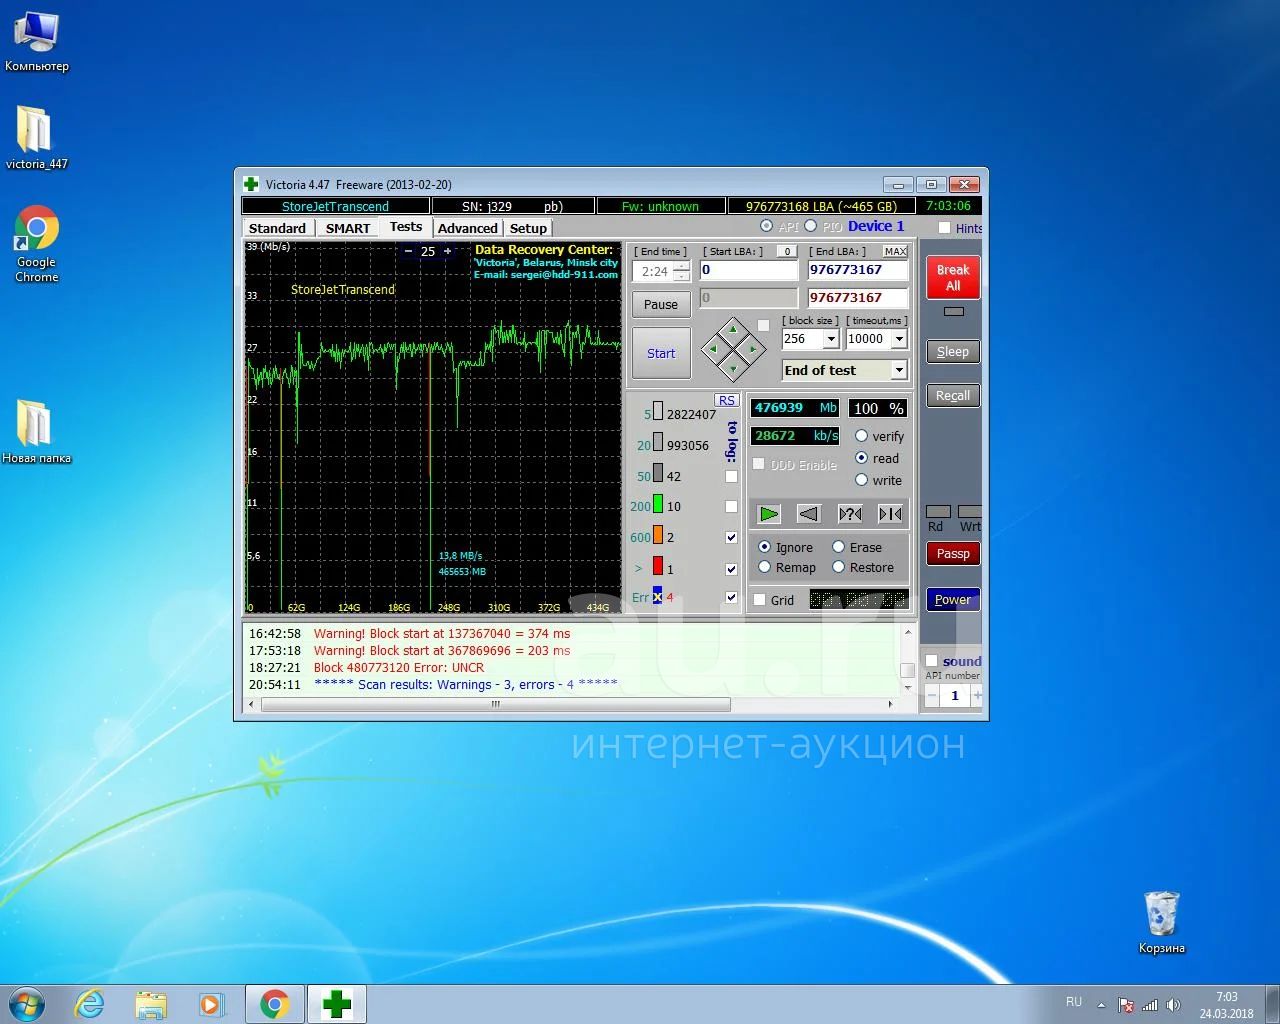Click the Passp button
1280x1024 pixels.
click(x=953, y=553)
